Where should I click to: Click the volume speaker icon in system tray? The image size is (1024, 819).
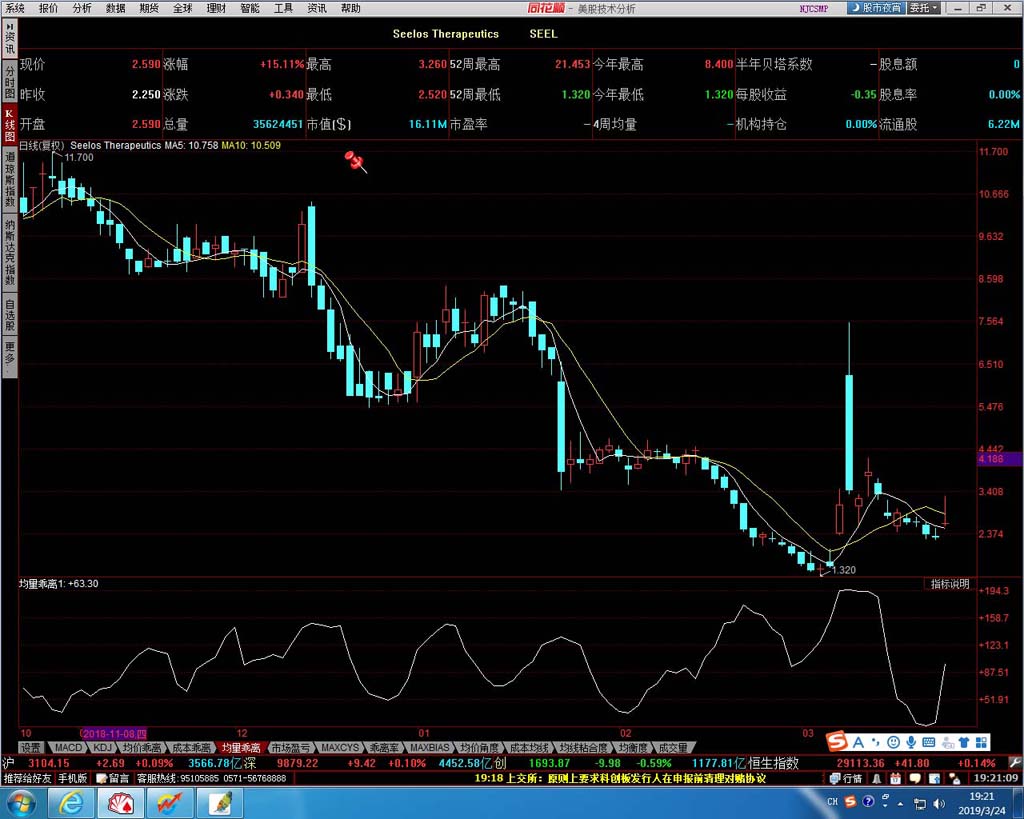click(939, 803)
